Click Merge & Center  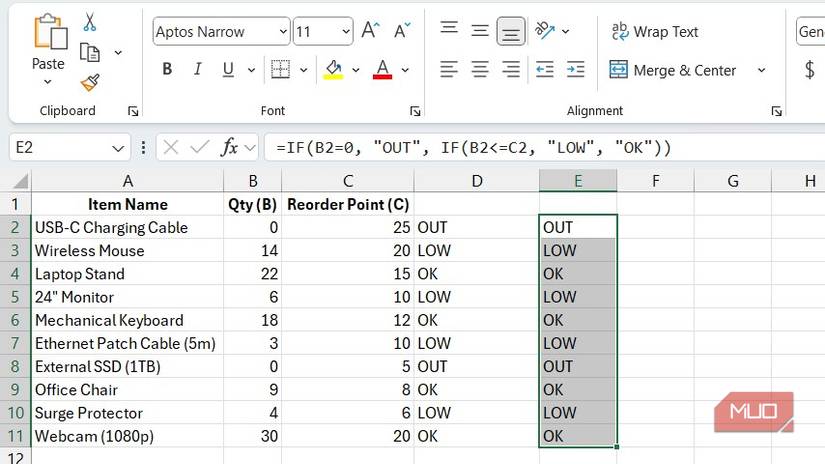coord(672,70)
